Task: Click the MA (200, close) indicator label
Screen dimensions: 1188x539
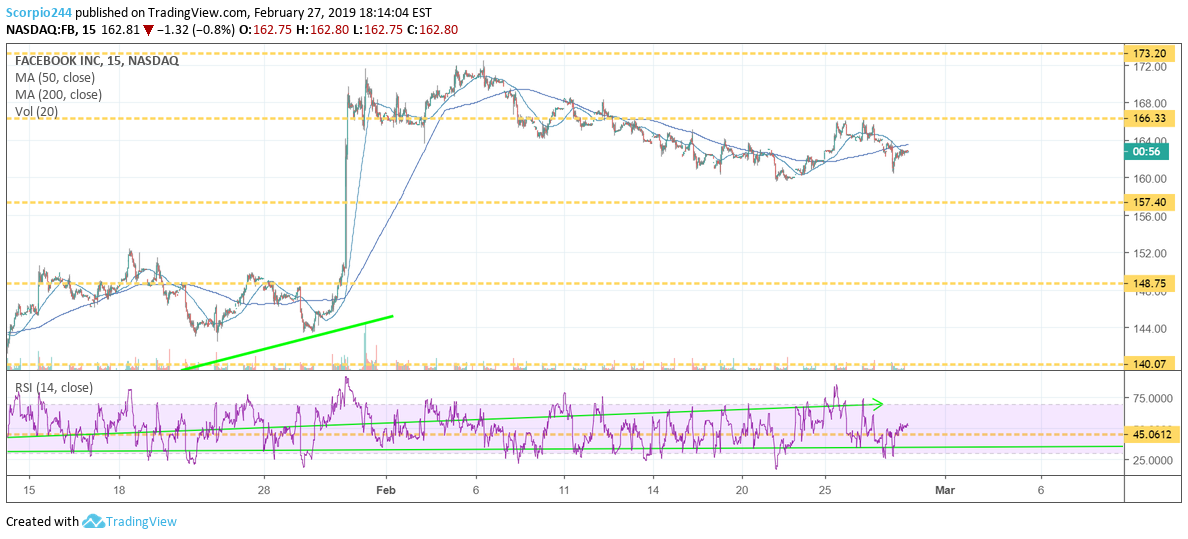Action: click(x=56, y=95)
